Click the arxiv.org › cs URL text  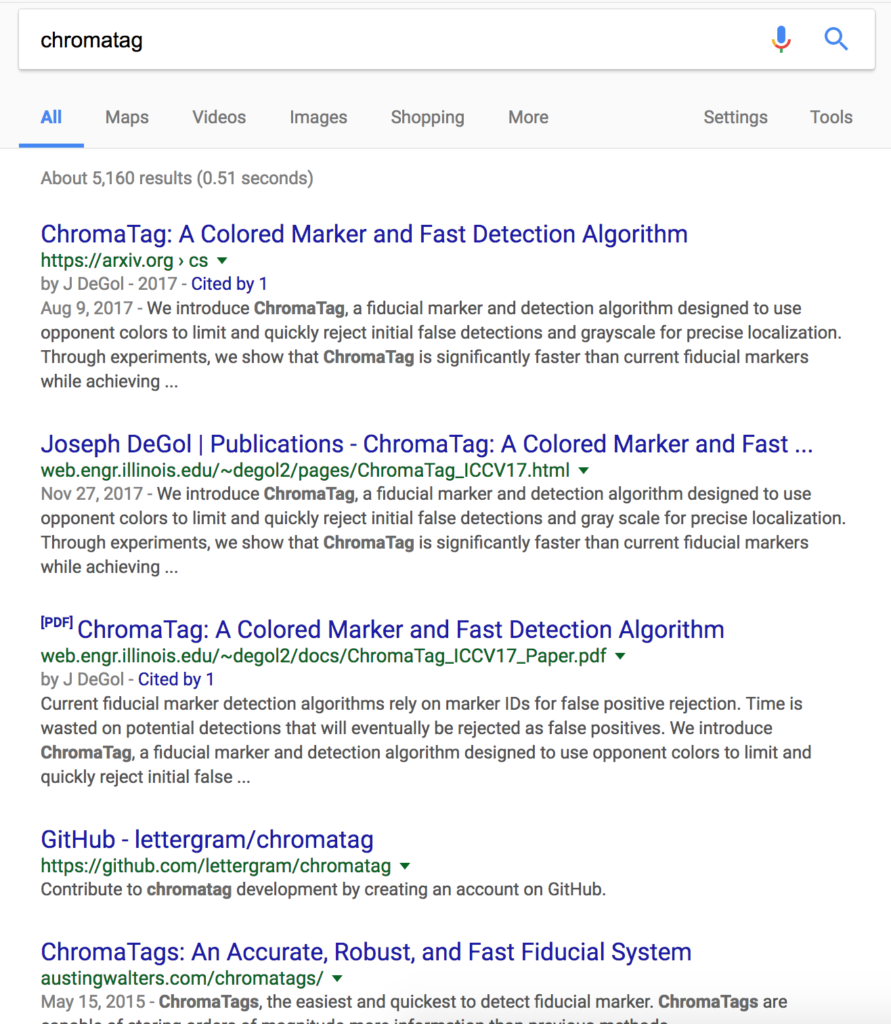(x=124, y=261)
